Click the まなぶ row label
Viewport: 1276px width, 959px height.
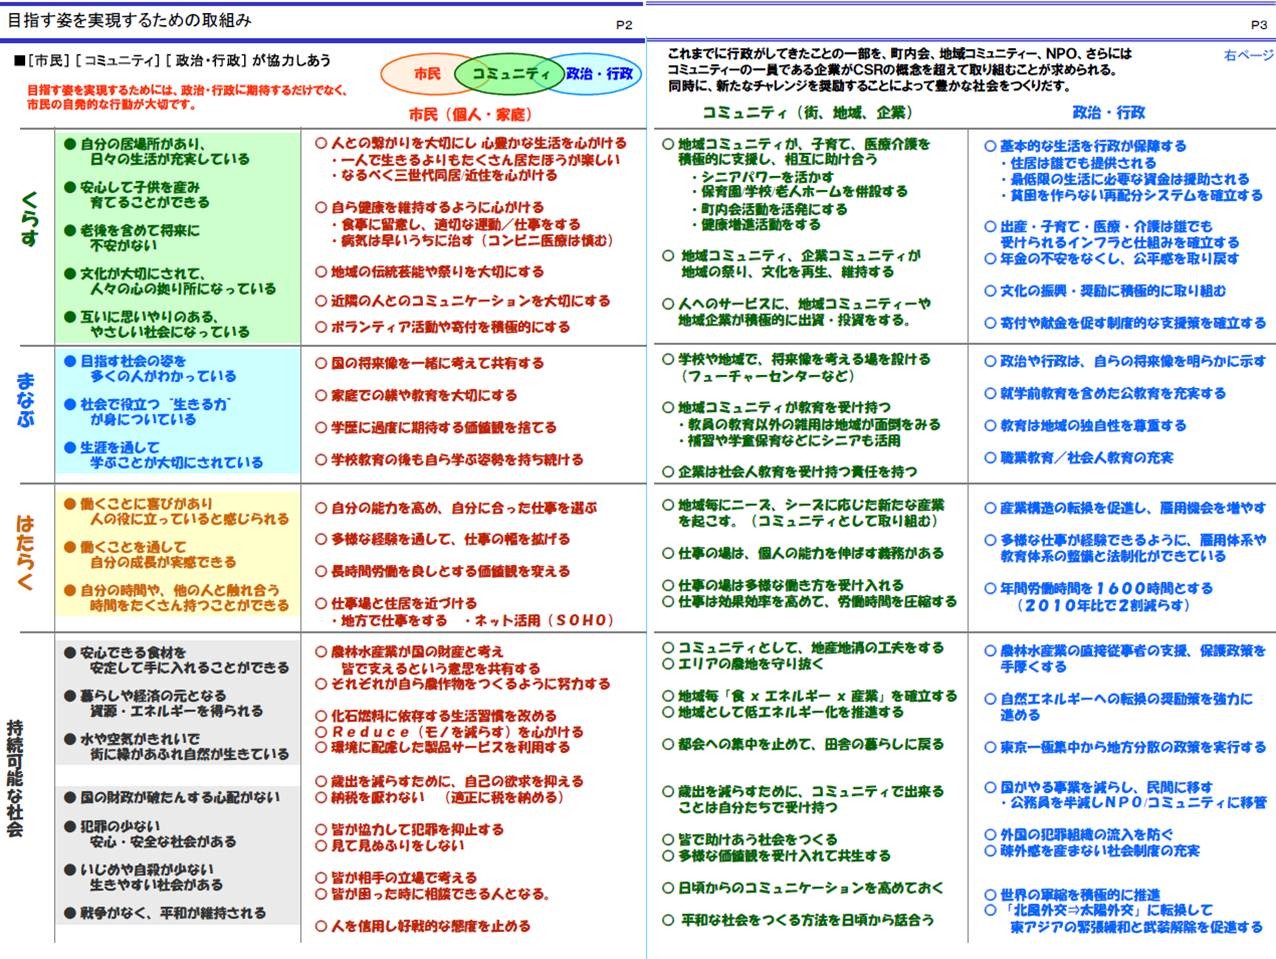(27, 400)
